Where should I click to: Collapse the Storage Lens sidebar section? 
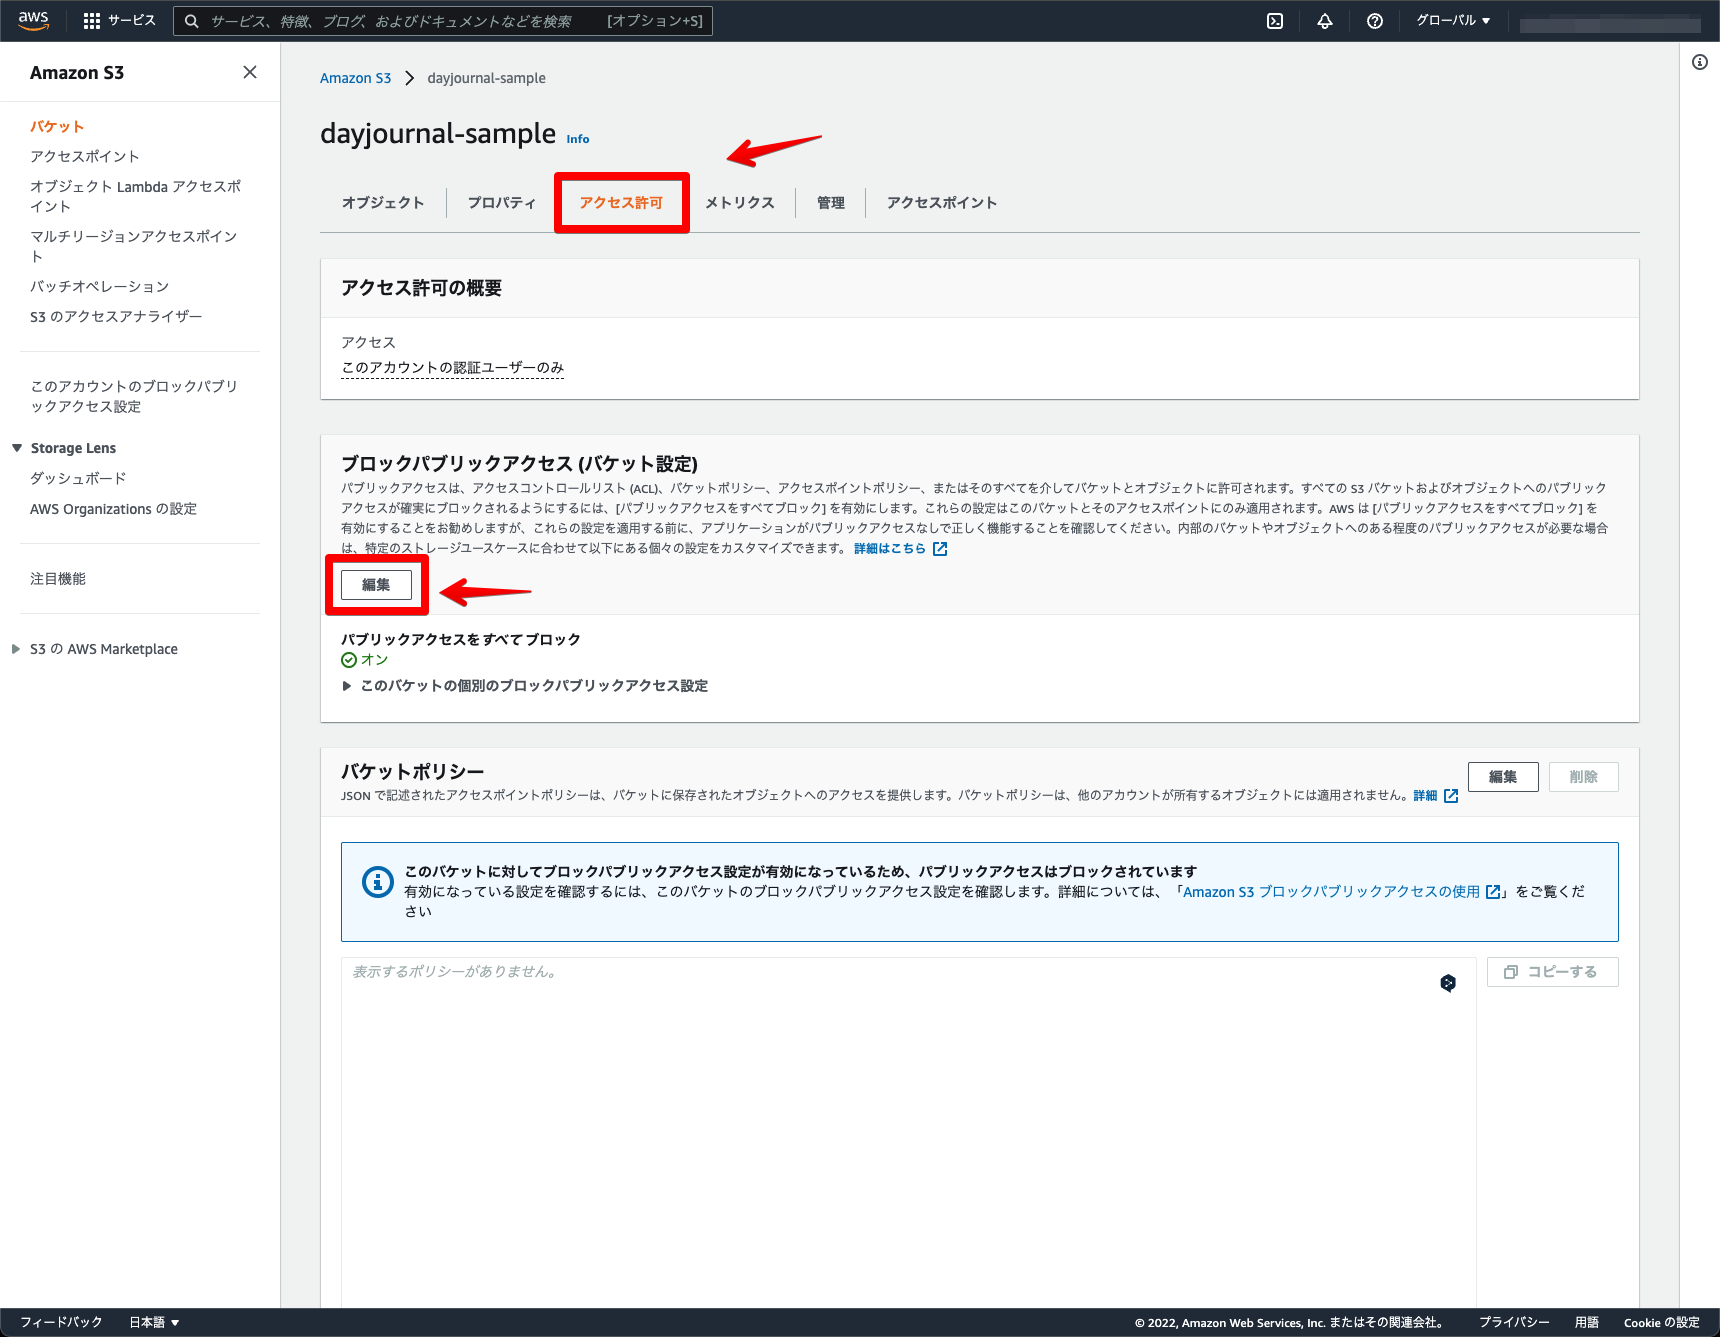(x=17, y=448)
